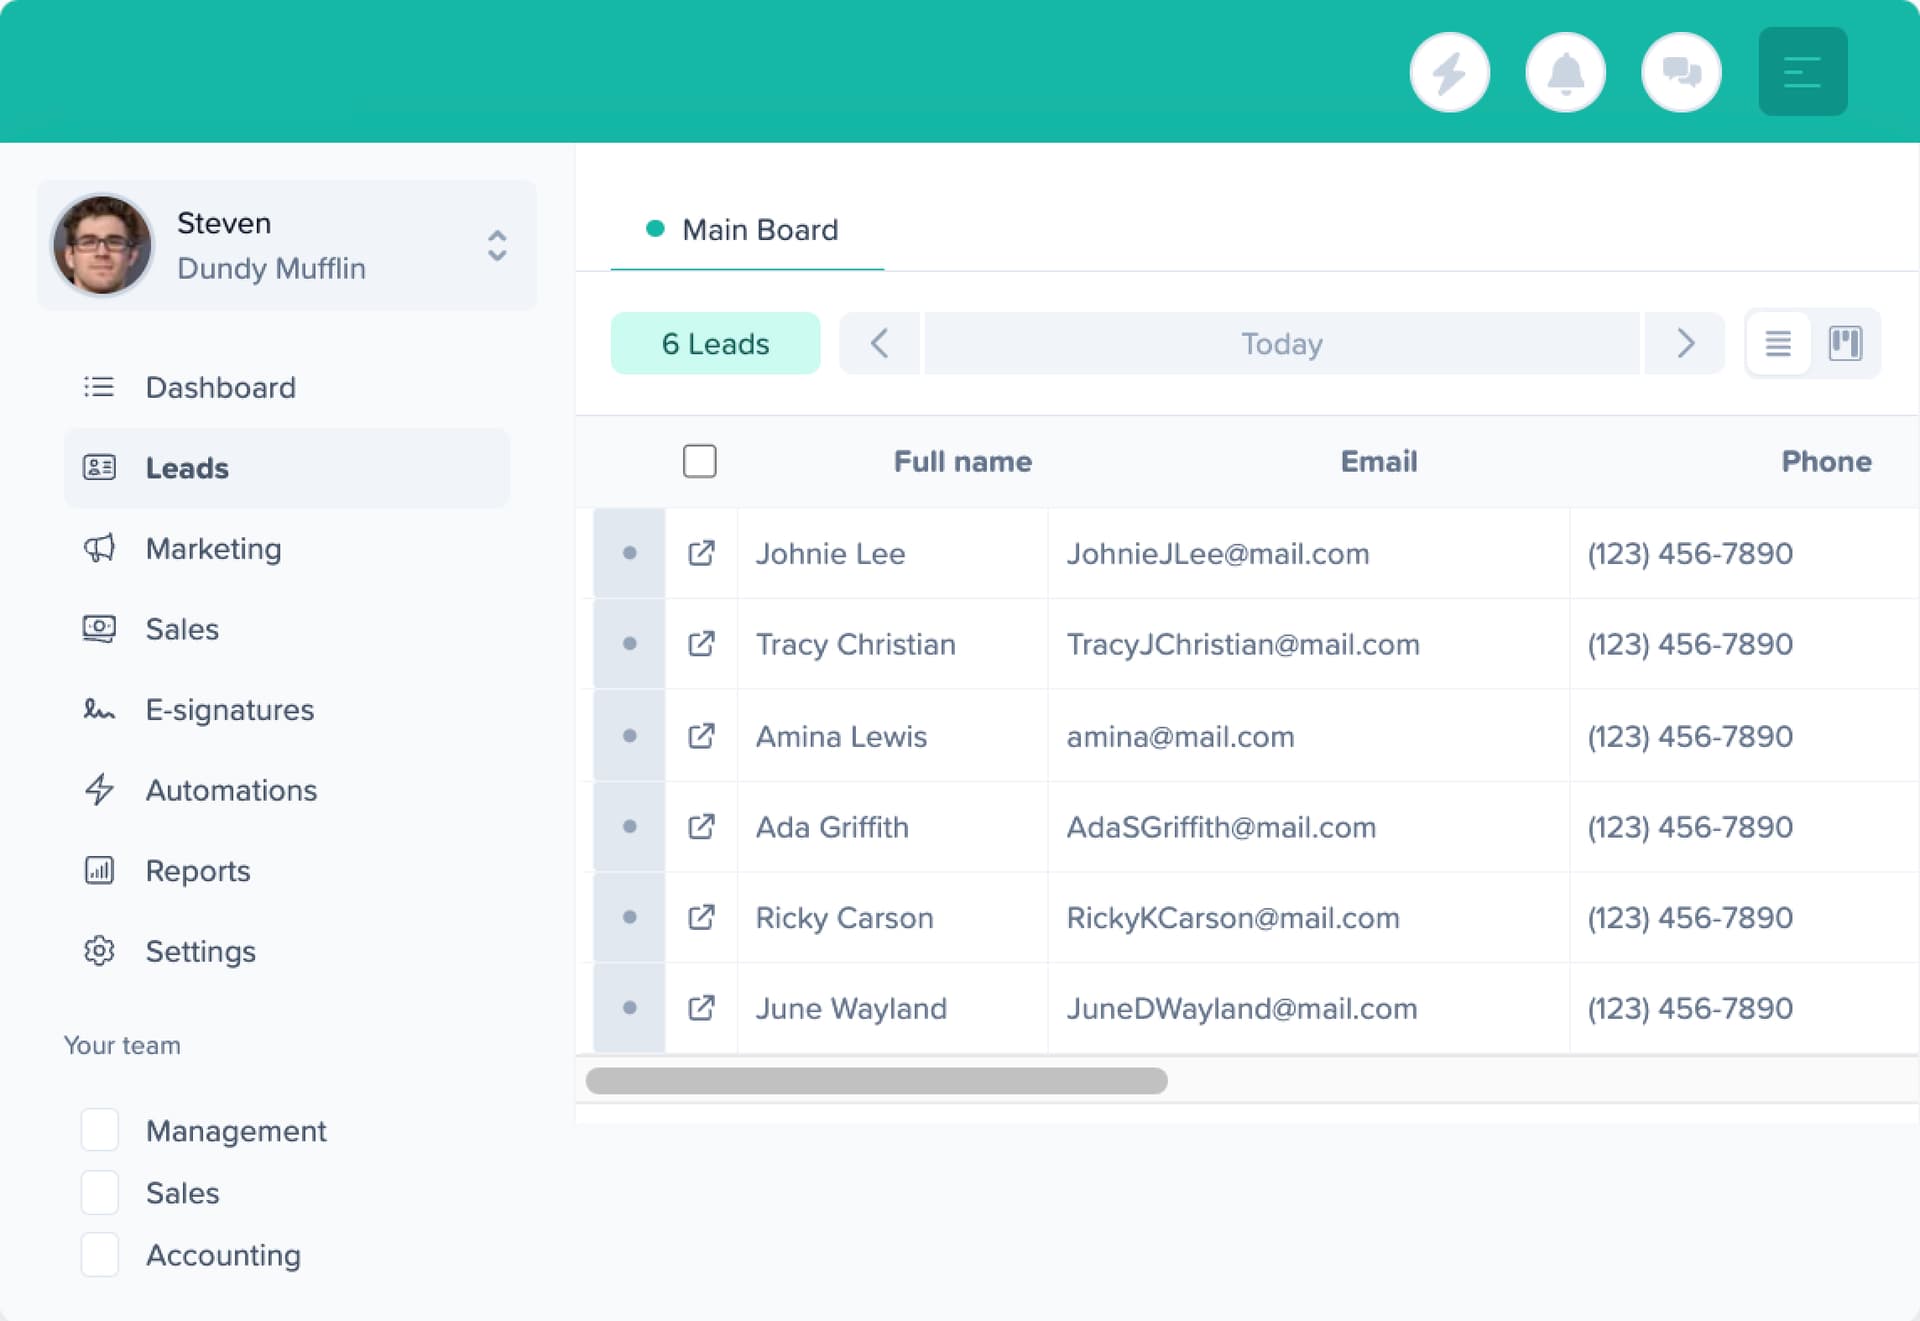Enable the Management team checkbox
1920x1321 pixels.
click(x=100, y=1131)
